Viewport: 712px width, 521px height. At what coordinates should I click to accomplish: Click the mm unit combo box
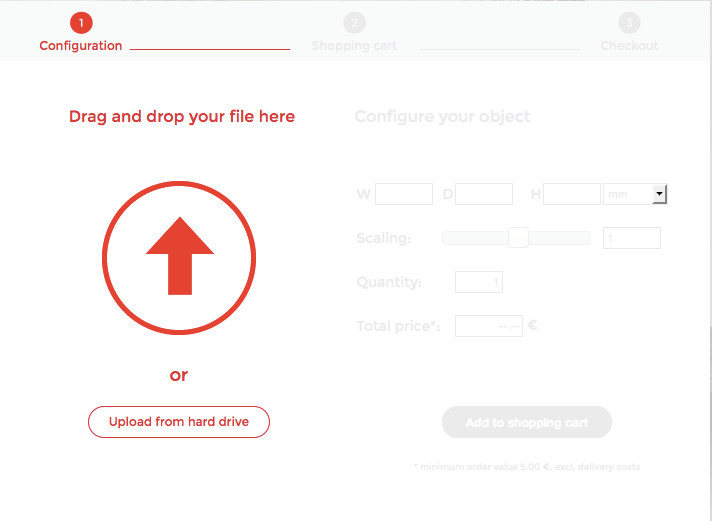[x=635, y=194]
